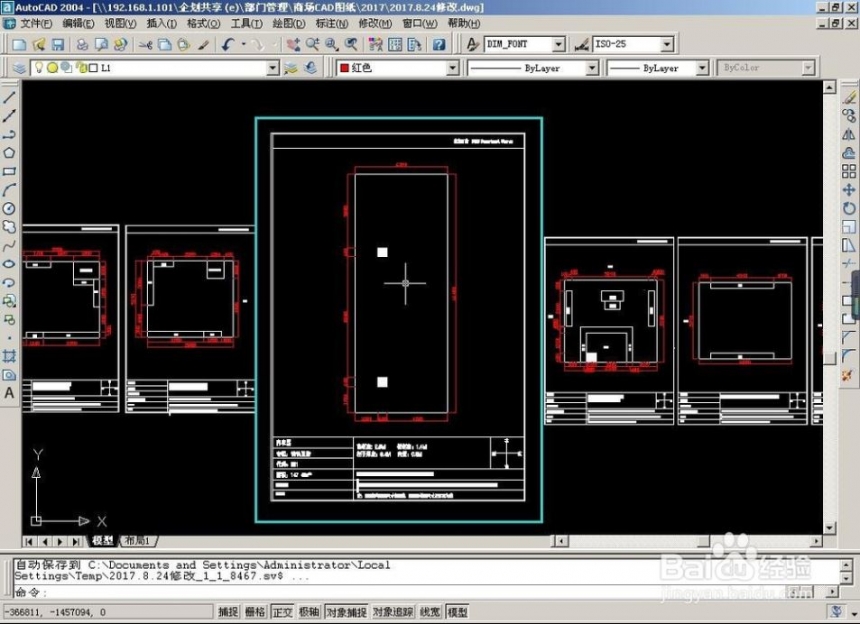Image resolution: width=860 pixels, height=624 pixels.
Task: Toggle 对象捕捉 object snap in status bar
Action: [x=346, y=612]
